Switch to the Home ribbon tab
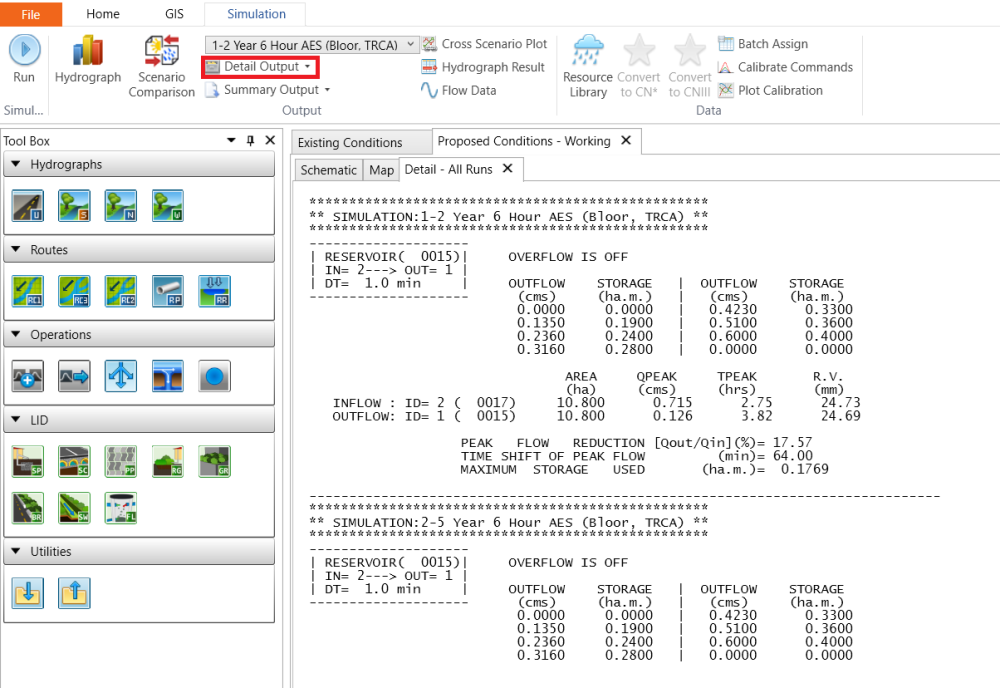 point(103,14)
